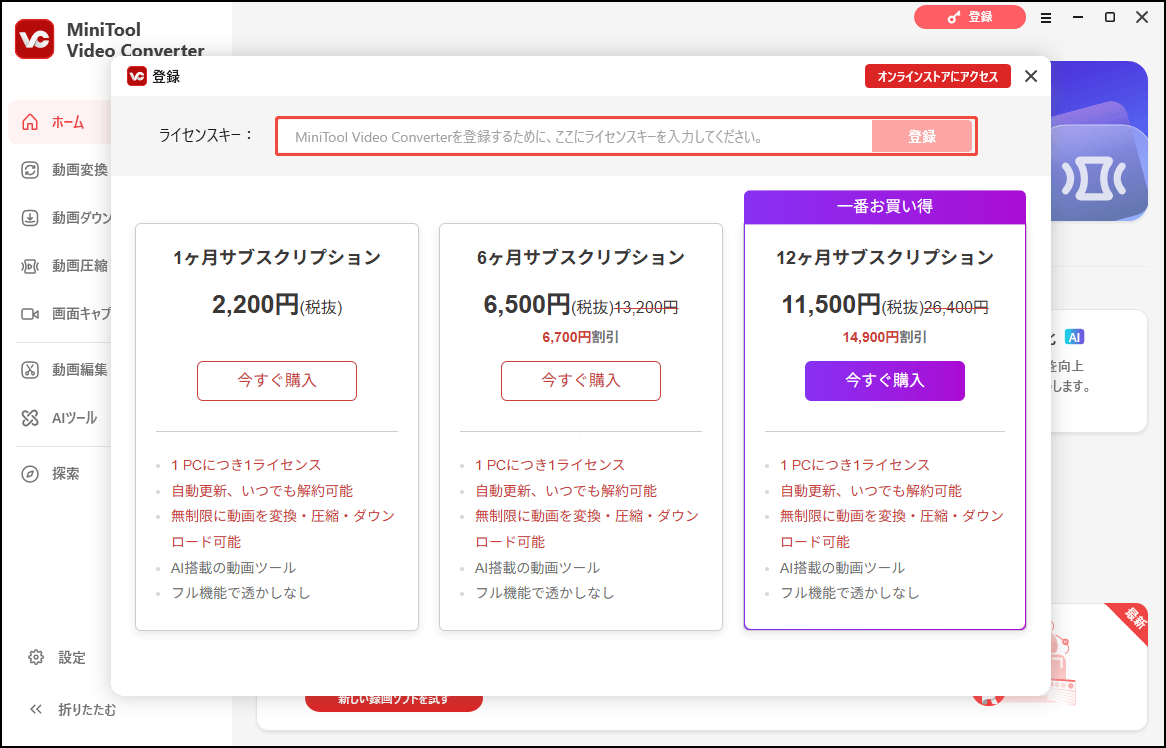Buy the 6ヶ月 subscription now
The height and width of the screenshot is (748, 1166).
(581, 381)
